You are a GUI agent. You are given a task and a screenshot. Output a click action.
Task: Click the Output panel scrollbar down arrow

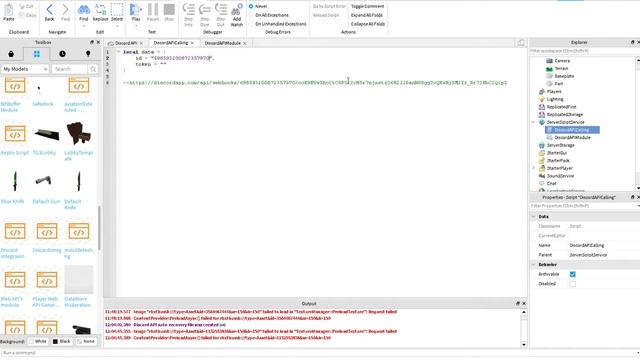(524, 344)
